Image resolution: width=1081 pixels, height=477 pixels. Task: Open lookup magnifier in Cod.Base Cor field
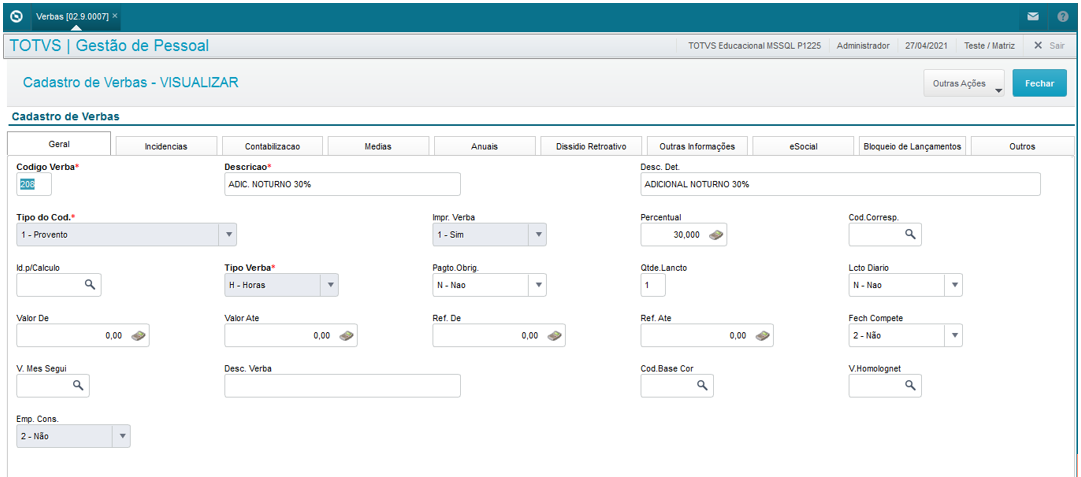(702, 385)
